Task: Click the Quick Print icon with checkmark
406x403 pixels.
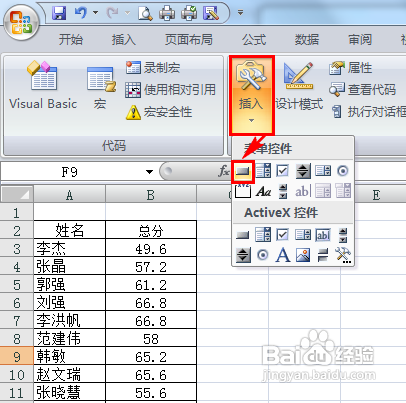Action: click(x=189, y=13)
